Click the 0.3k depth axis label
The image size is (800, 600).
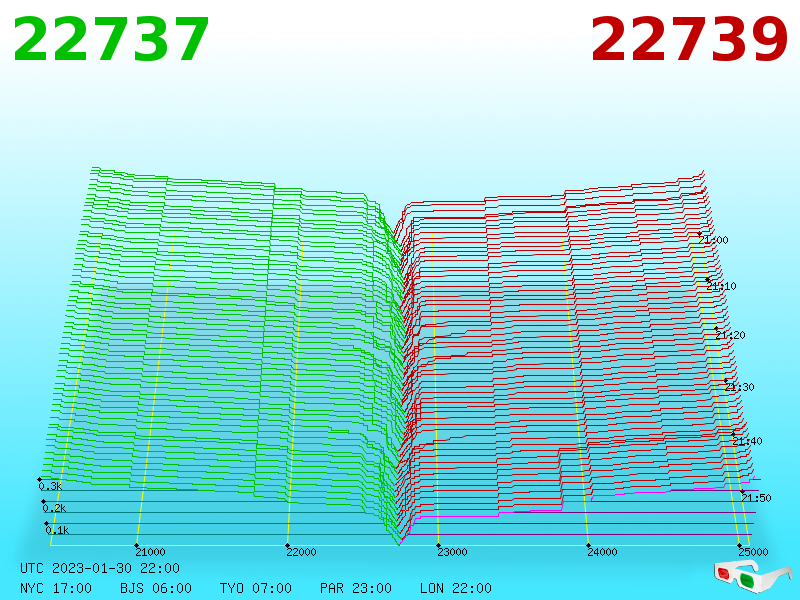[x=51, y=486]
